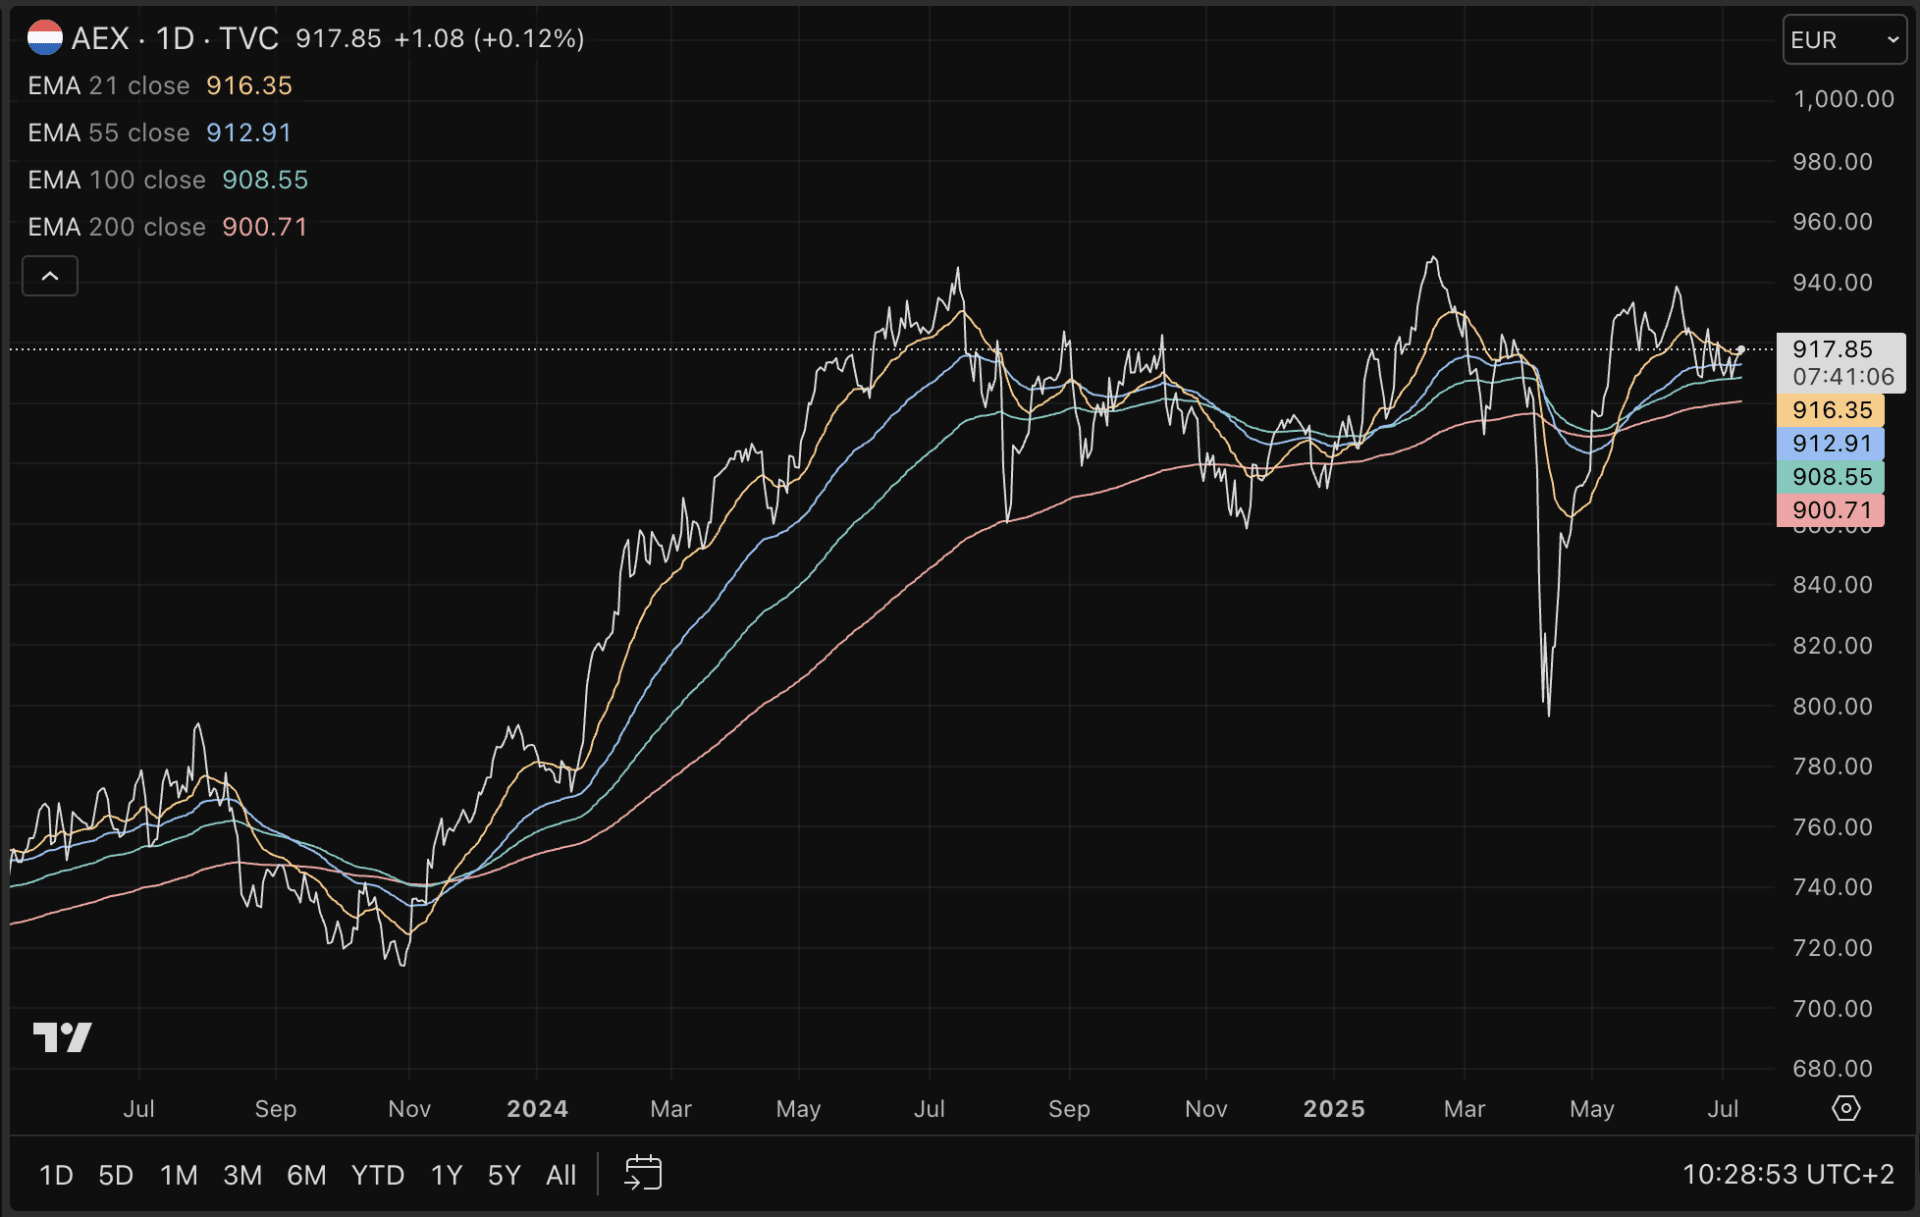Select the 5D time range
Image resolution: width=1920 pixels, height=1217 pixels.
115,1175
